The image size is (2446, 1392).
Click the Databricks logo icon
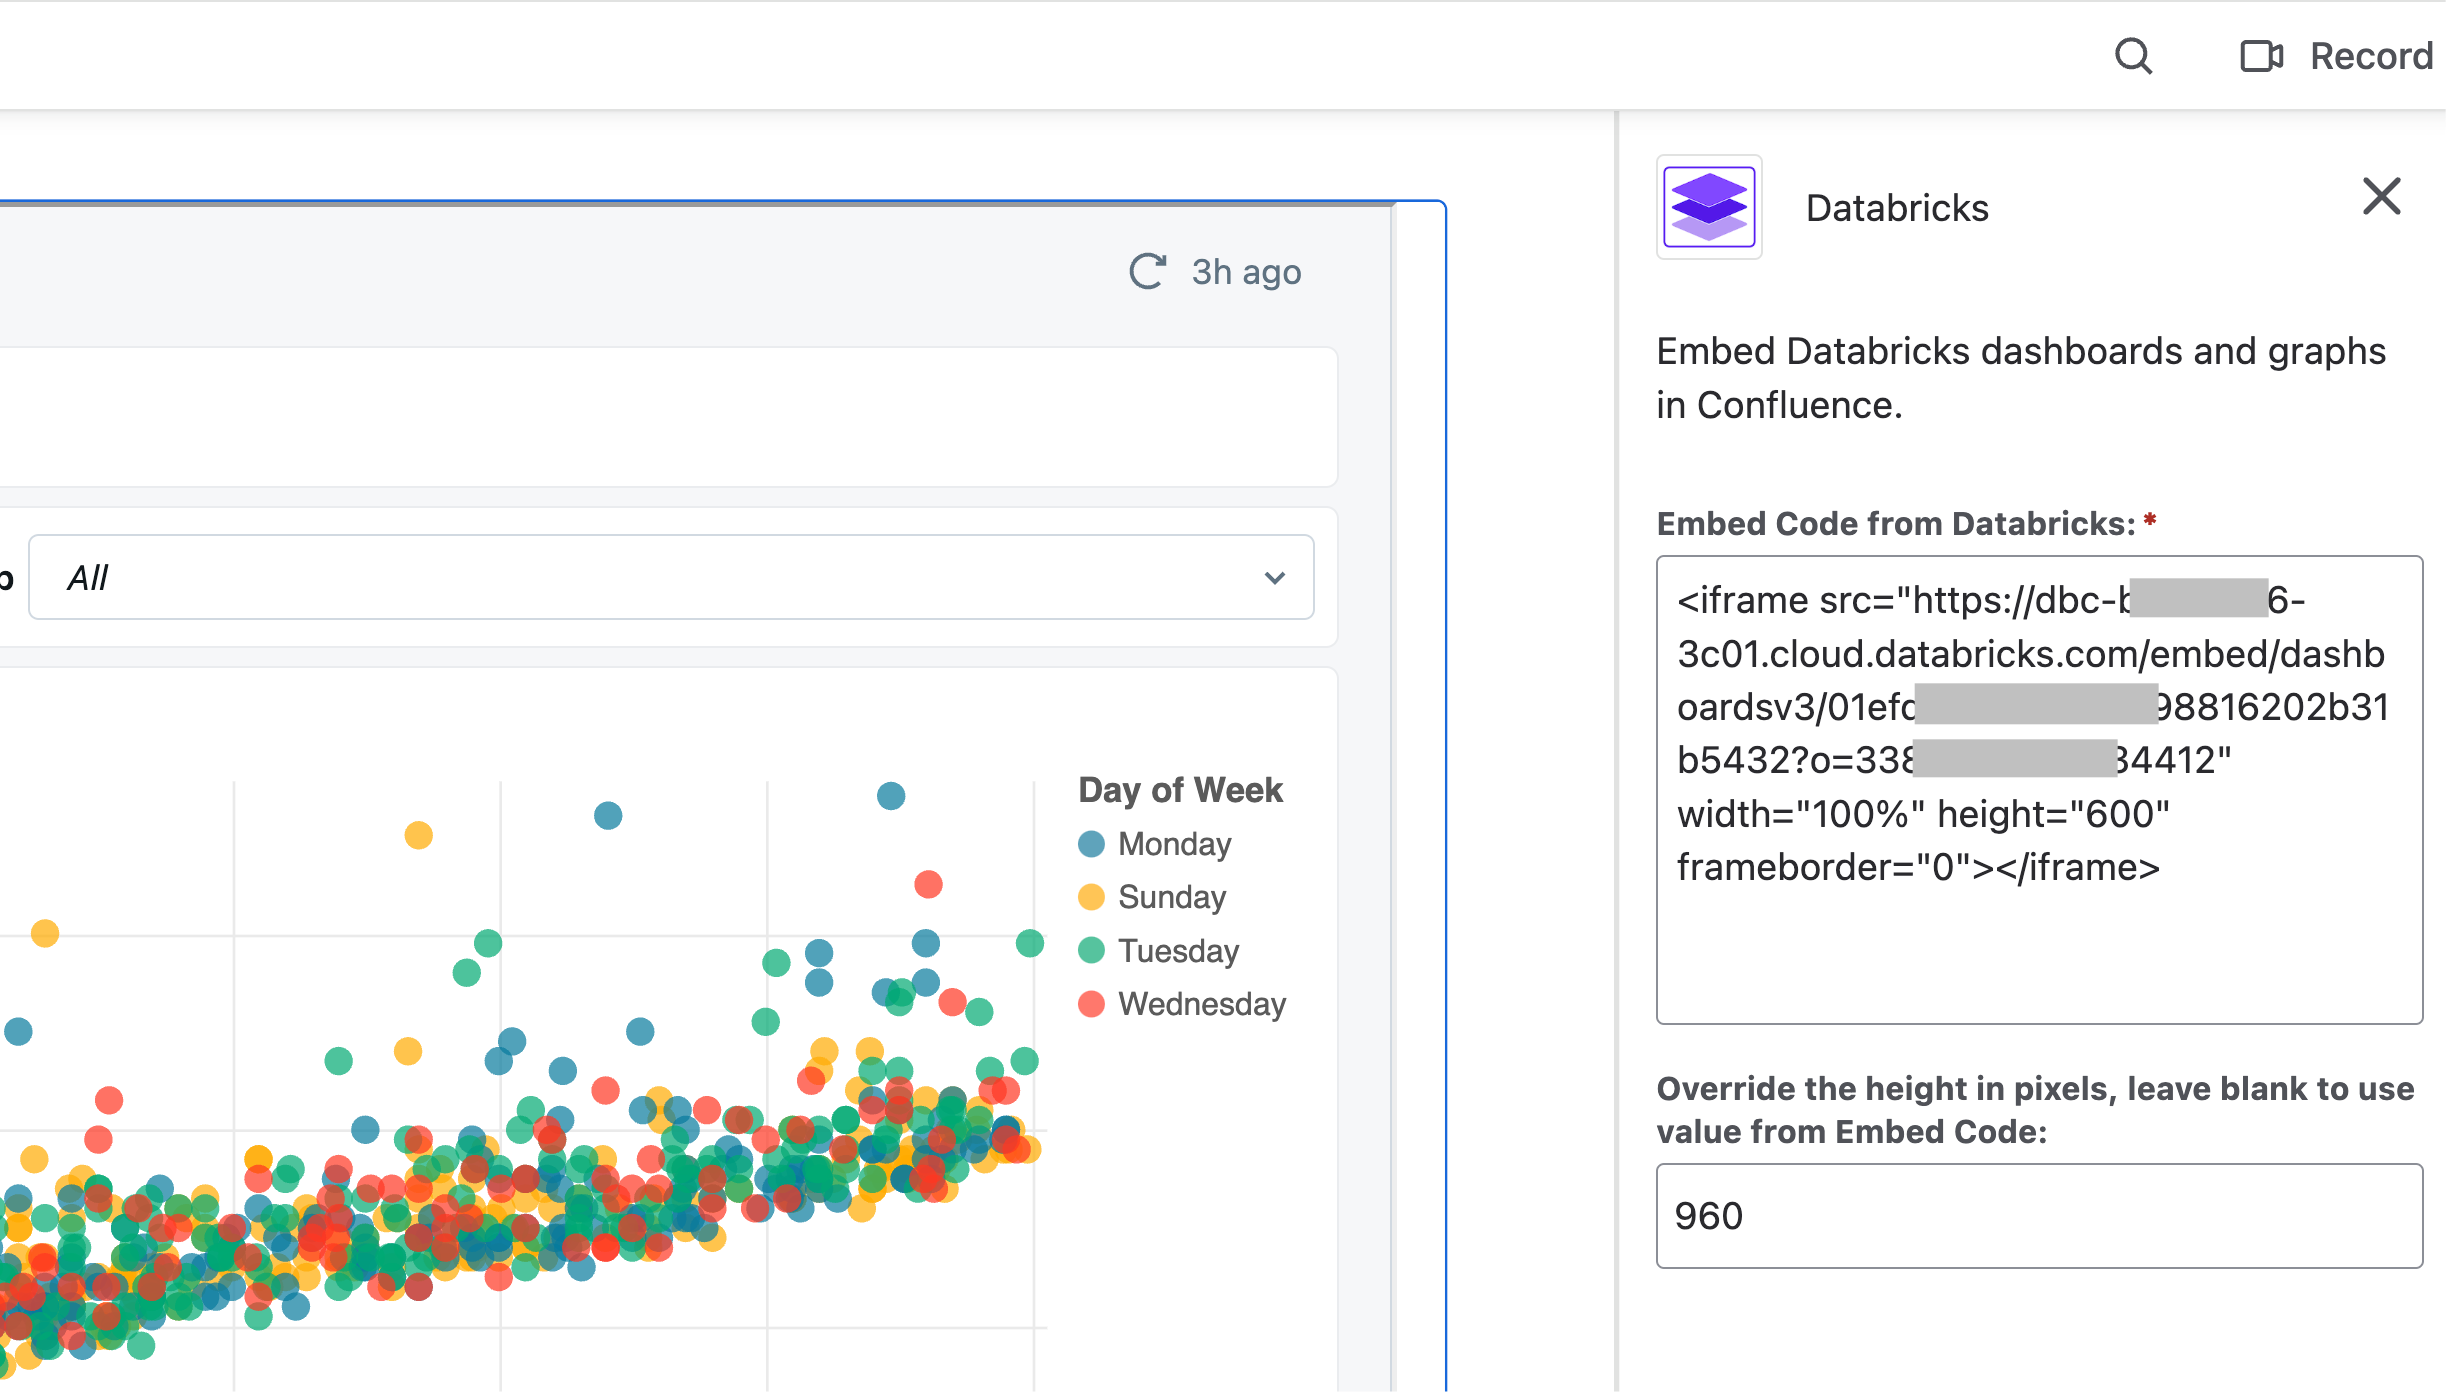tap(1709, 207)
